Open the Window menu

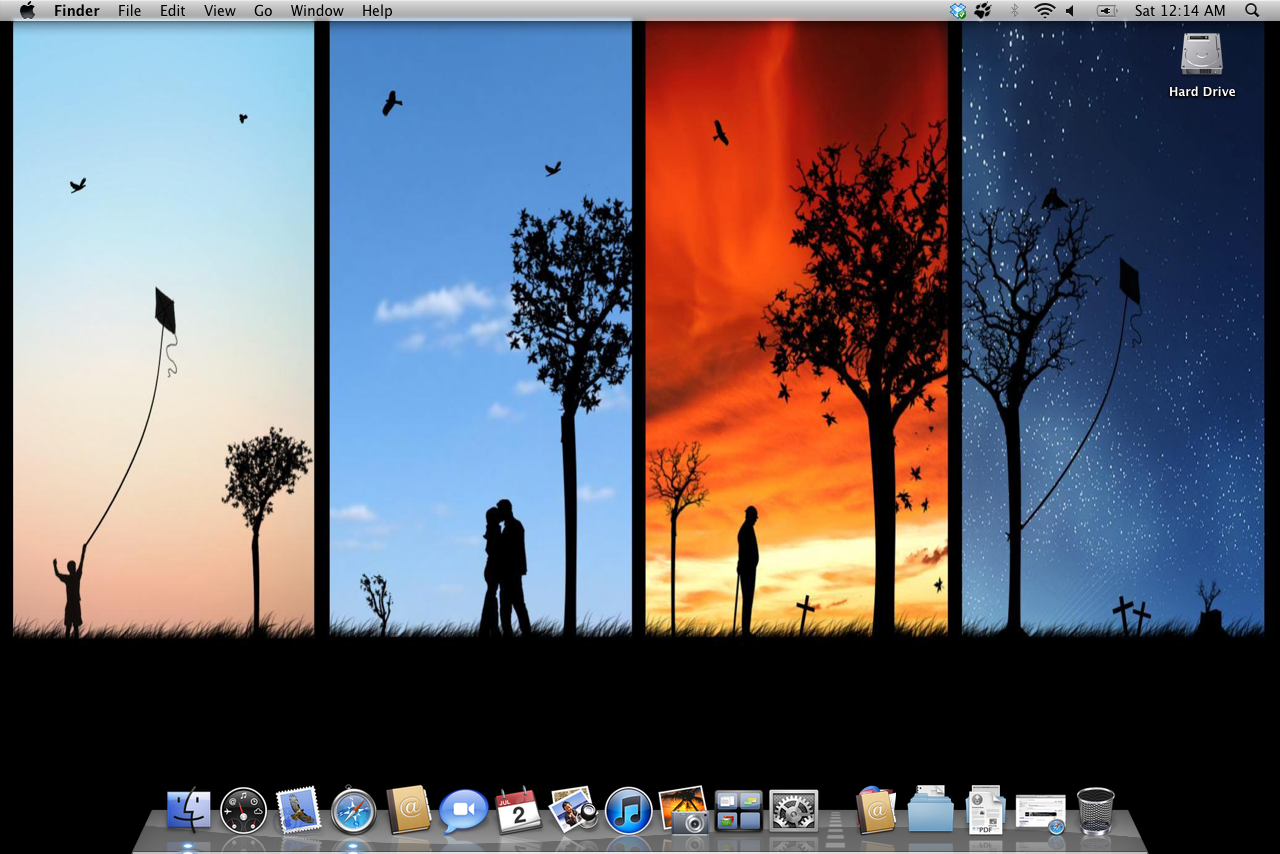(317, 11)
